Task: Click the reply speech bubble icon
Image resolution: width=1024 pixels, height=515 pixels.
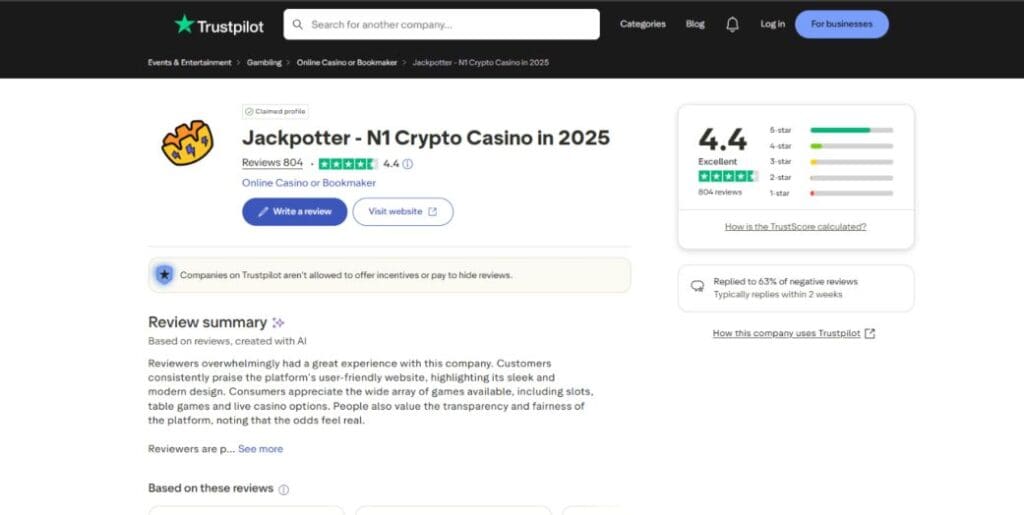Action: [x=697, y=286]
